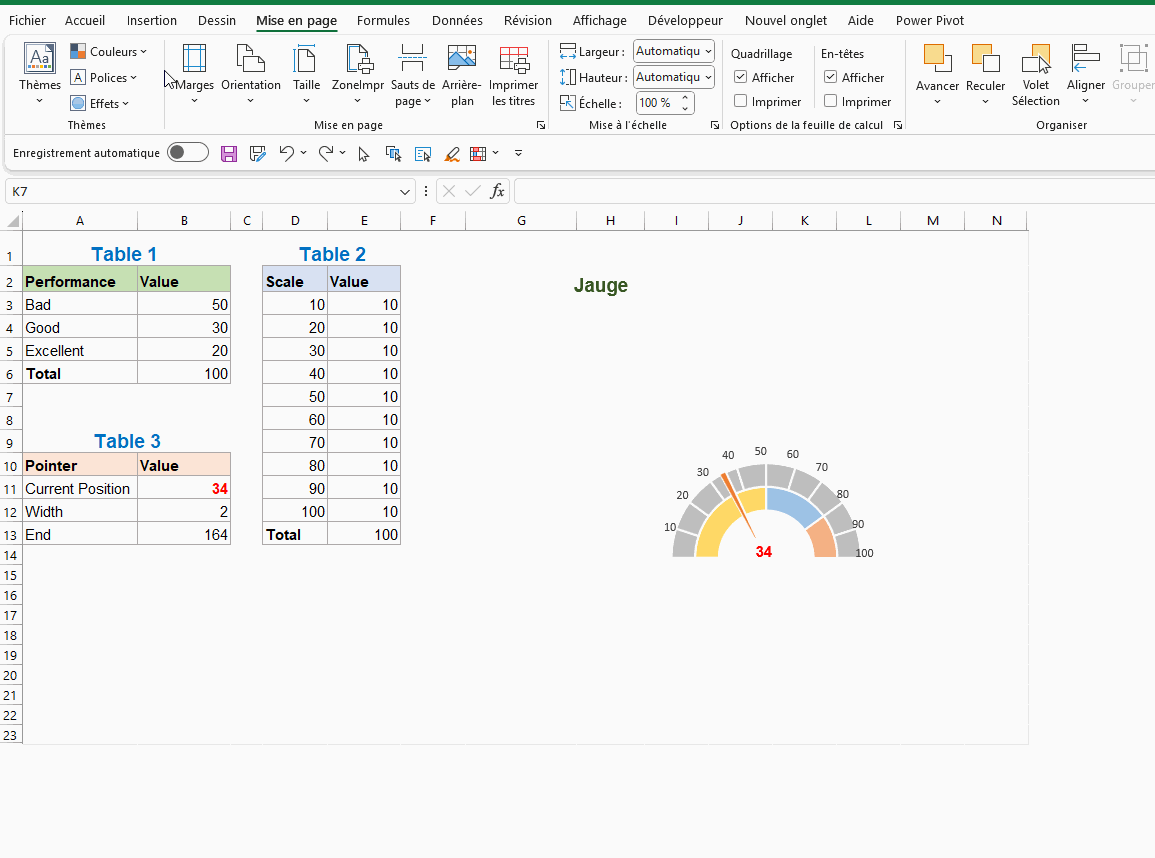Click the Volet Sélection pane icon
The height and width of the screenshot is (858, 1155).
(x=1035, y=60)
